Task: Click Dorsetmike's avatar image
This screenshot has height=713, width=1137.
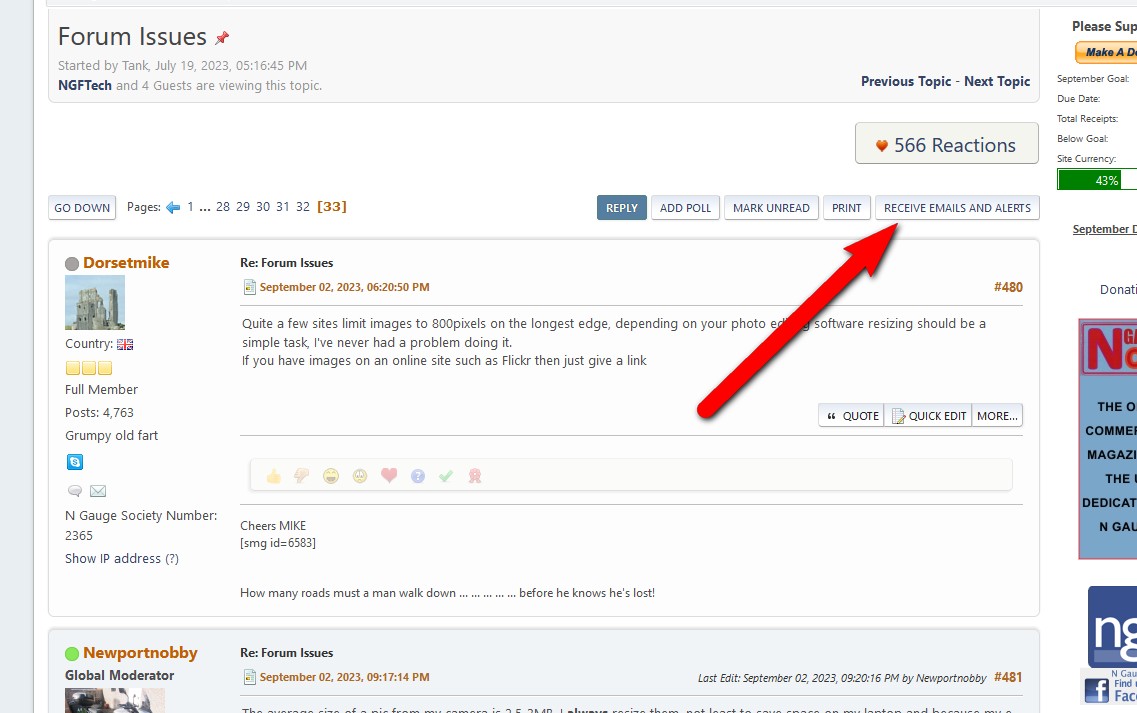Action: (95, 303)
